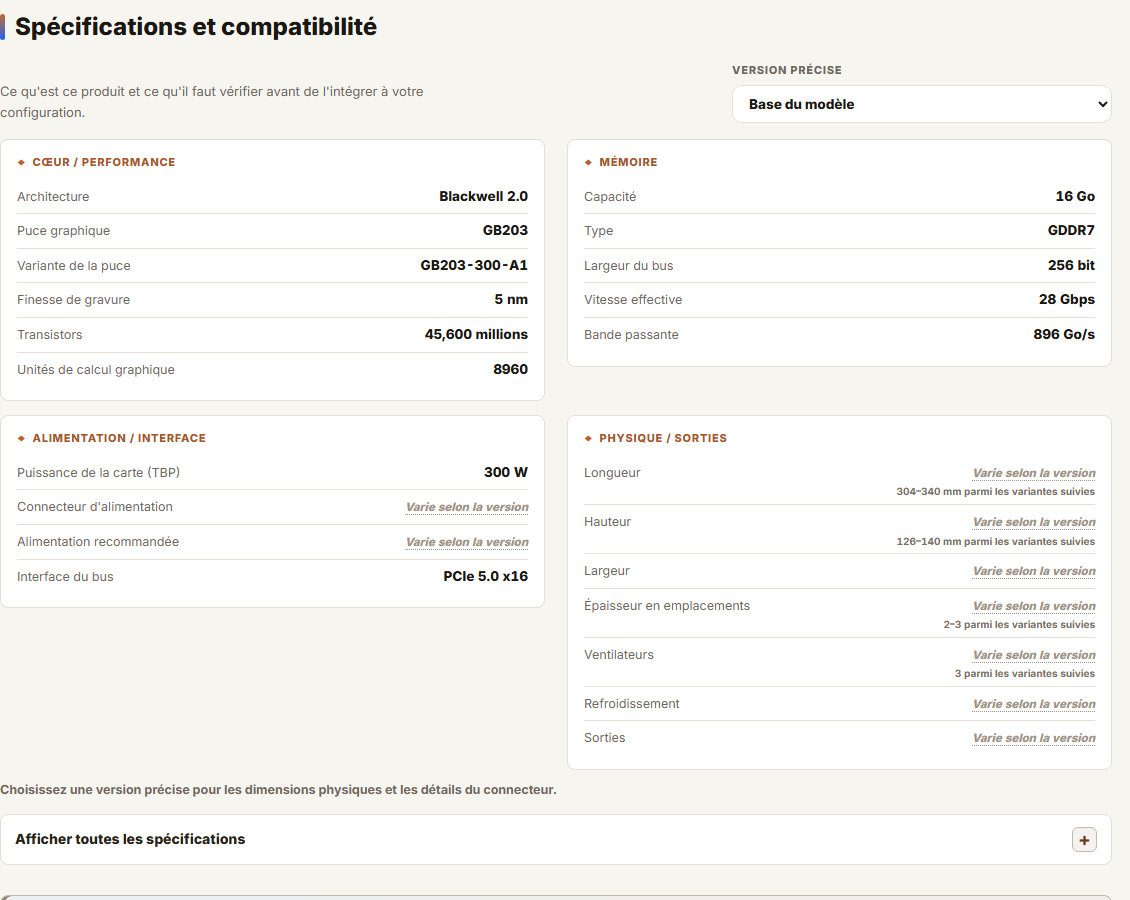Click the '8960' graphics compute units value
The image size is (1130, 900).
pos(510,370)
